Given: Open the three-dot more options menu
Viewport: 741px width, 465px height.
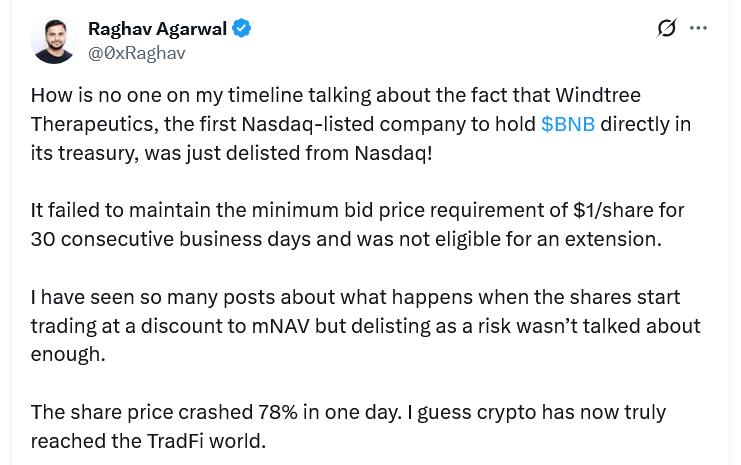Looking at the screenshot, I should 699,29.
